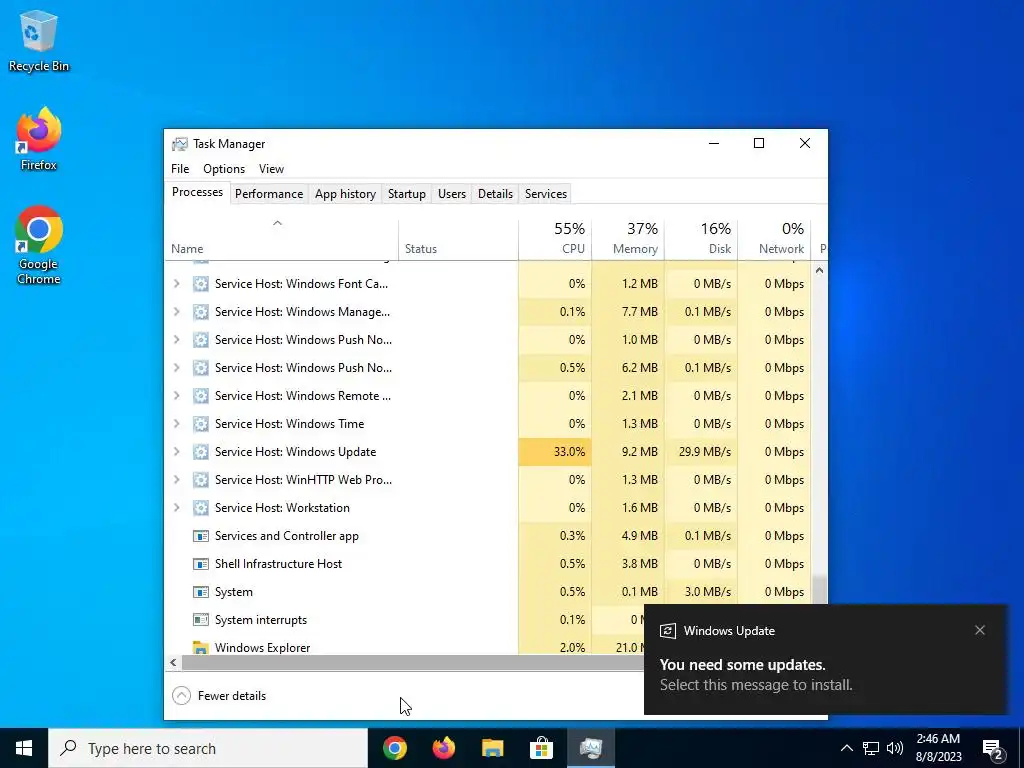Viewport: 1024px width, 768px height.
Task: Click the horizontal scrollbar left arrow
Action: coord(173,662)
